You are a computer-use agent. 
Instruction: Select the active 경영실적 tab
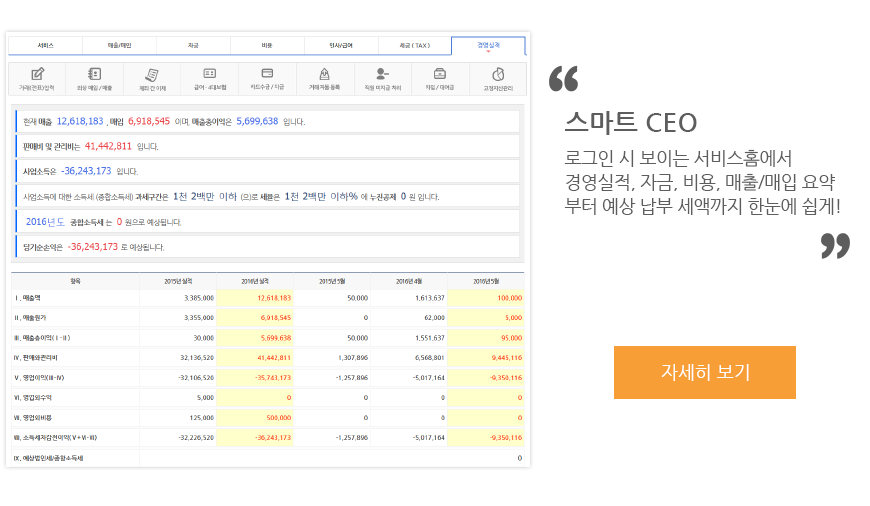[x=488, y=45]
